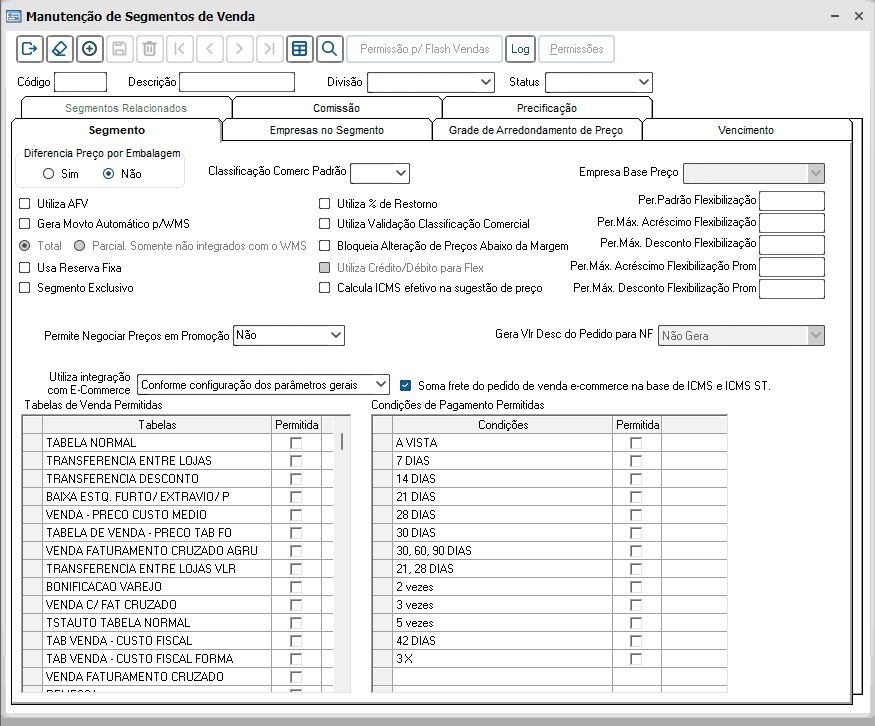Check Permitida for TABELA NORMAL row
The height and width of the screenshot is (726, 875).
coord(296,443)
